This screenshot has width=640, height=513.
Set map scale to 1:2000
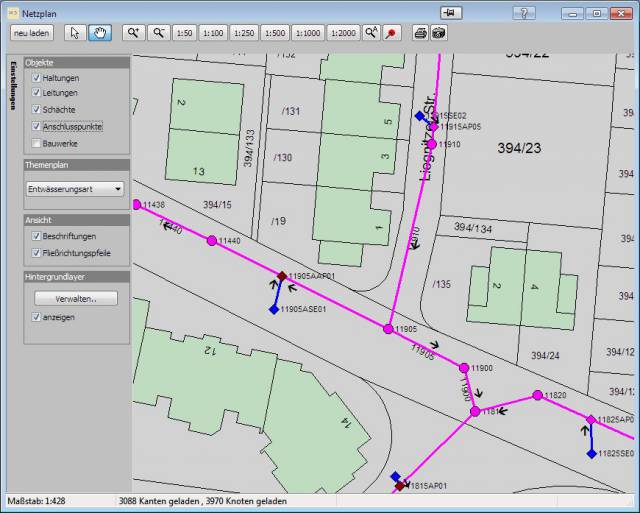[343, 33]
